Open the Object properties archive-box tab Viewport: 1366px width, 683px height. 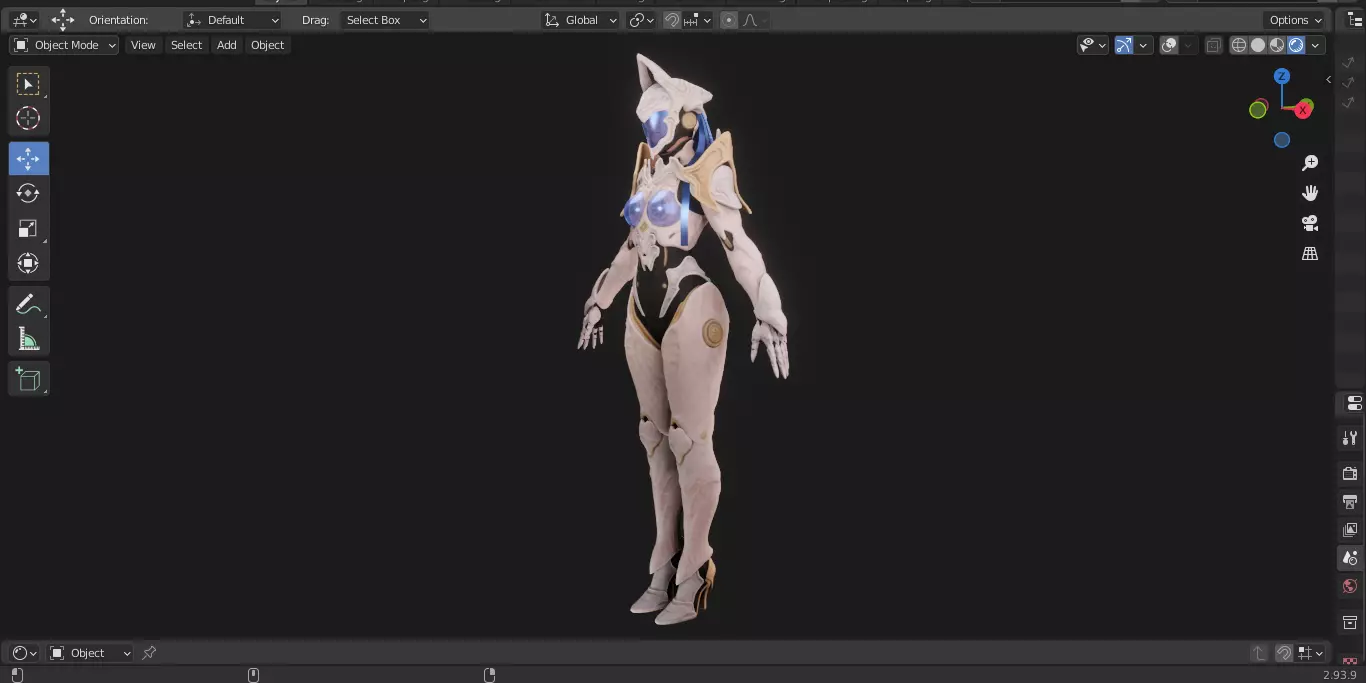coord(1350,622)
